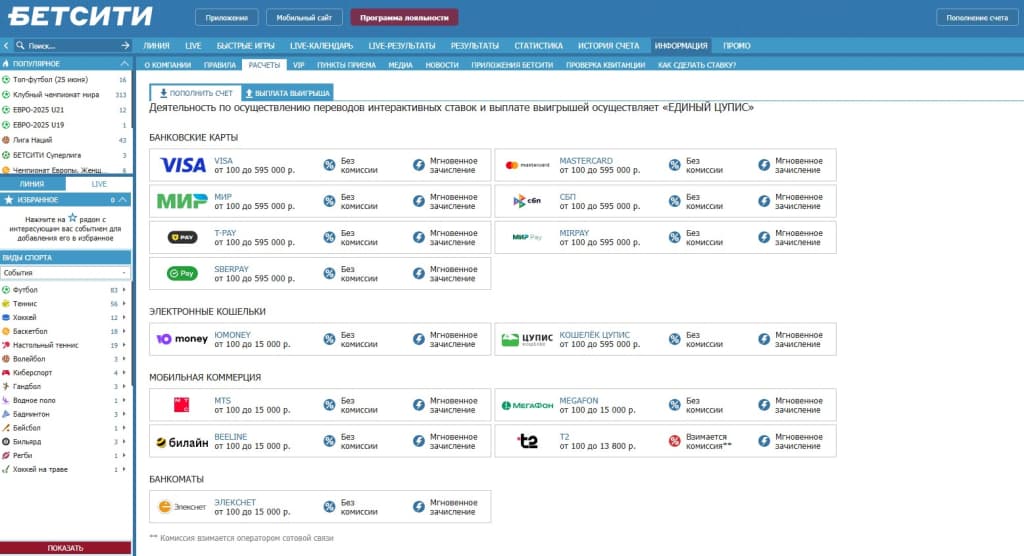This screenshot has width=1024, height=556.
Task: Open the События dropdown
Action: point(65,272)
